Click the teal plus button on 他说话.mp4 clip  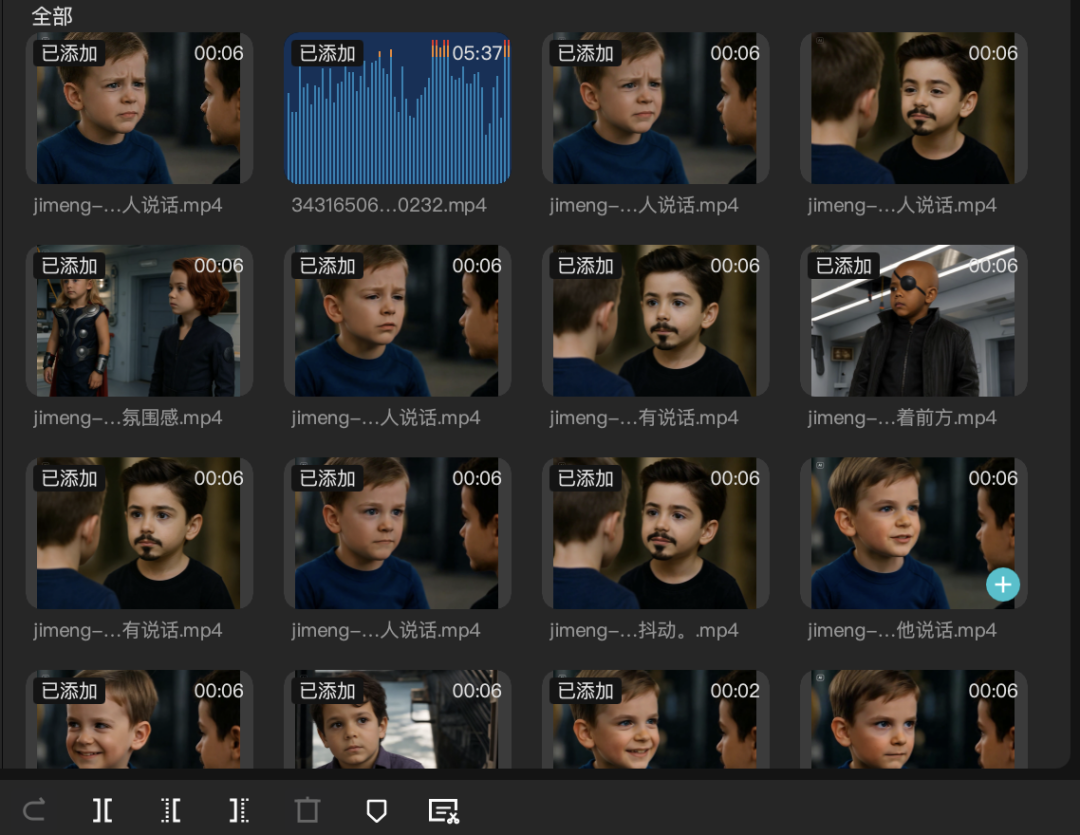(1002, 585)
